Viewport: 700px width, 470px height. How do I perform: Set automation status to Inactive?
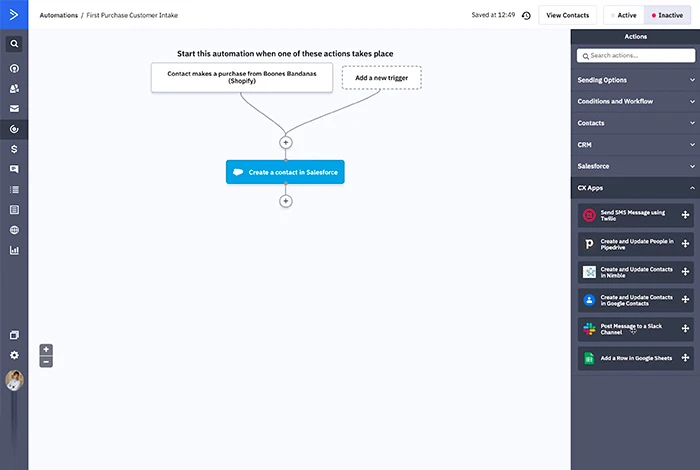point(667,15)
